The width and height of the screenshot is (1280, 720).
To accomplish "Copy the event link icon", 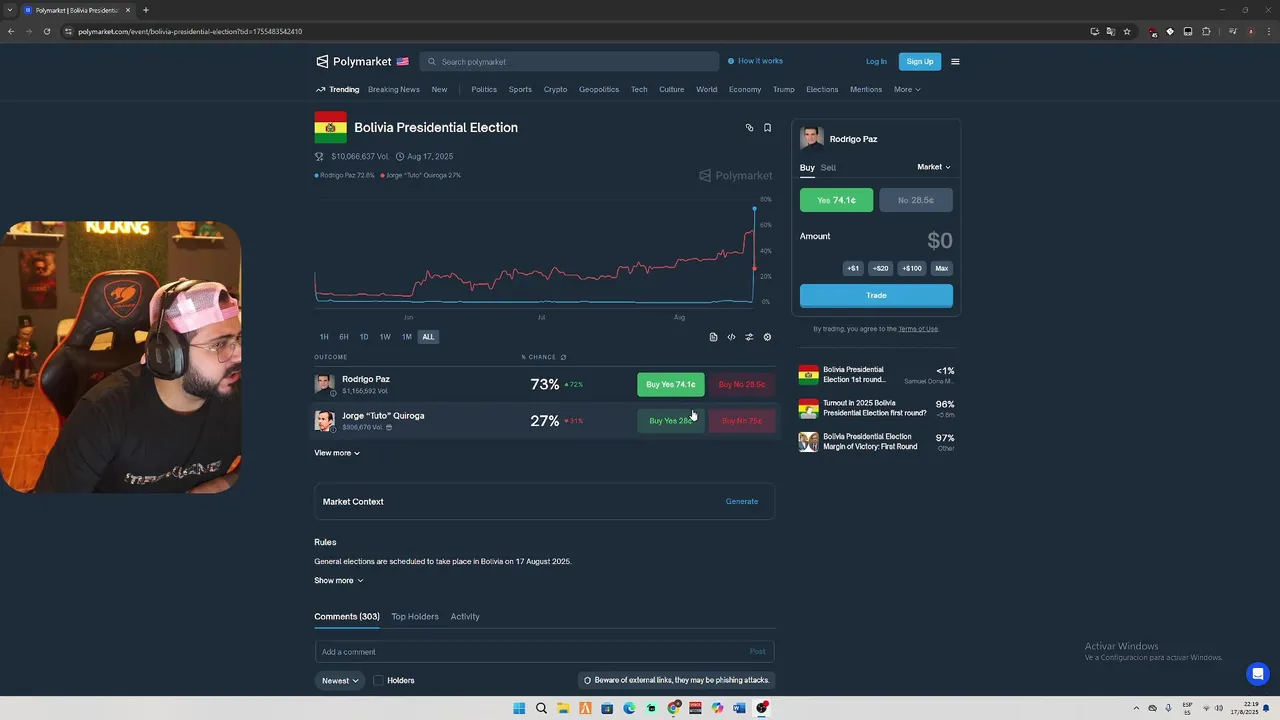I will 749,128.
